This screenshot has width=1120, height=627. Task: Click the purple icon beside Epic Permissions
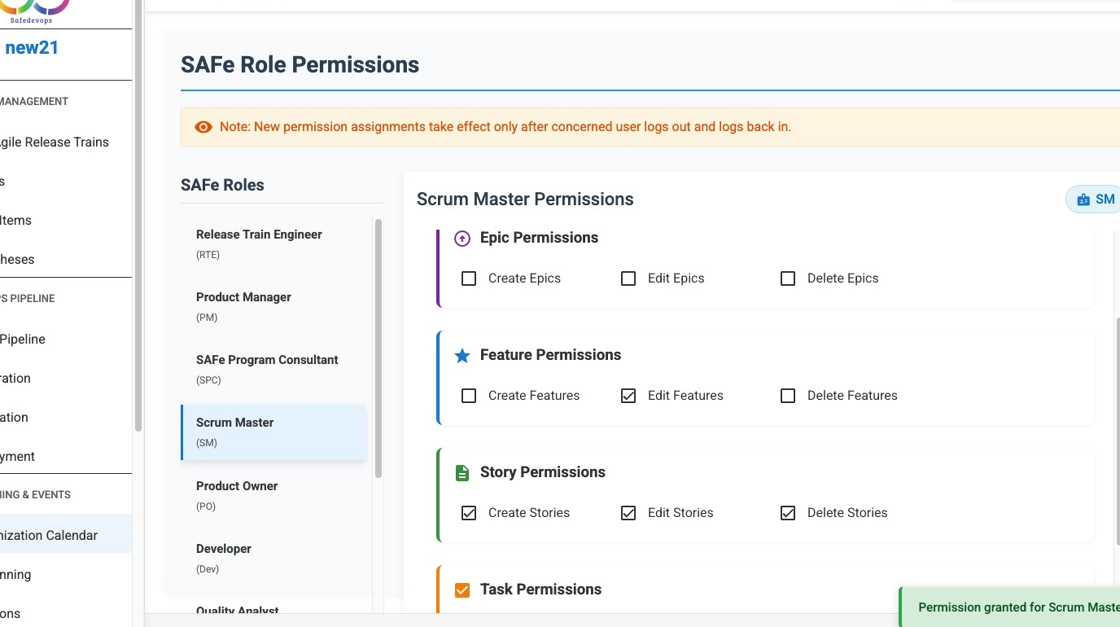[462, 238]
